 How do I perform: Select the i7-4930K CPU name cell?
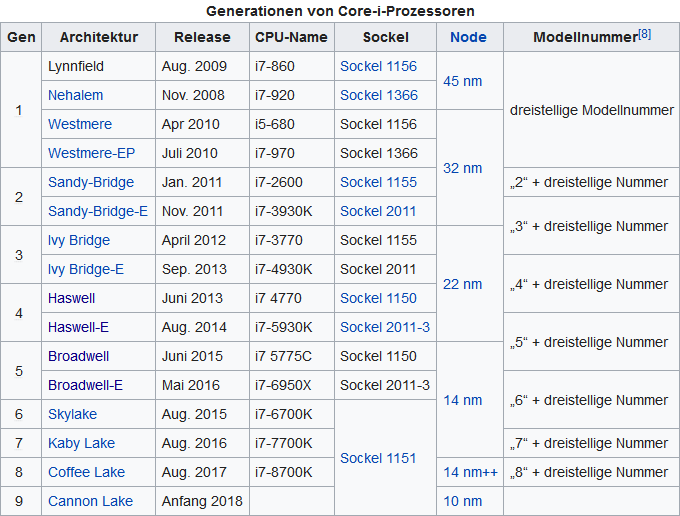click(x=291, y=269)
